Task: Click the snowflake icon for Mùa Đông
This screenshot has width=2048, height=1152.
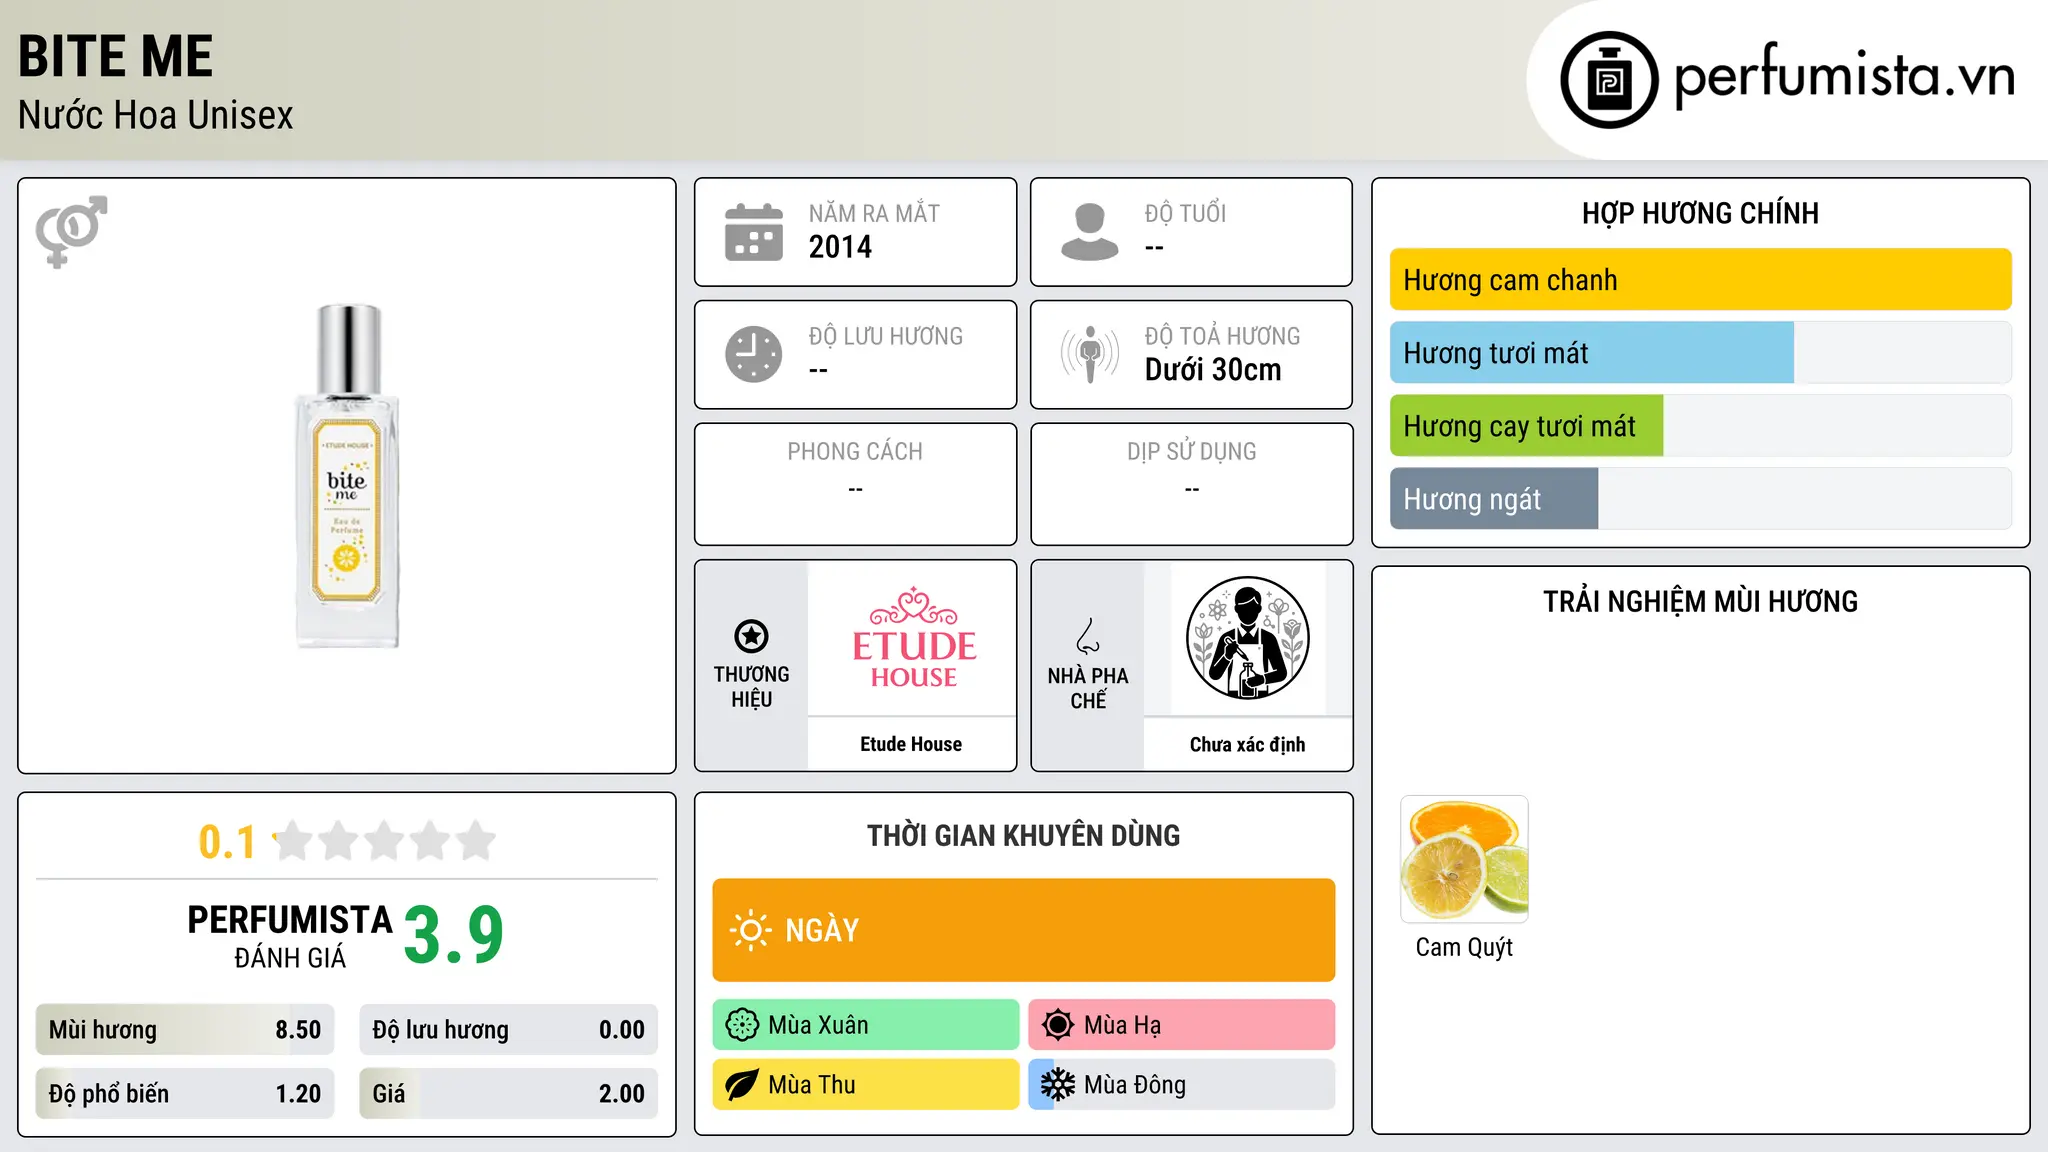Action: [1057, 1085]
